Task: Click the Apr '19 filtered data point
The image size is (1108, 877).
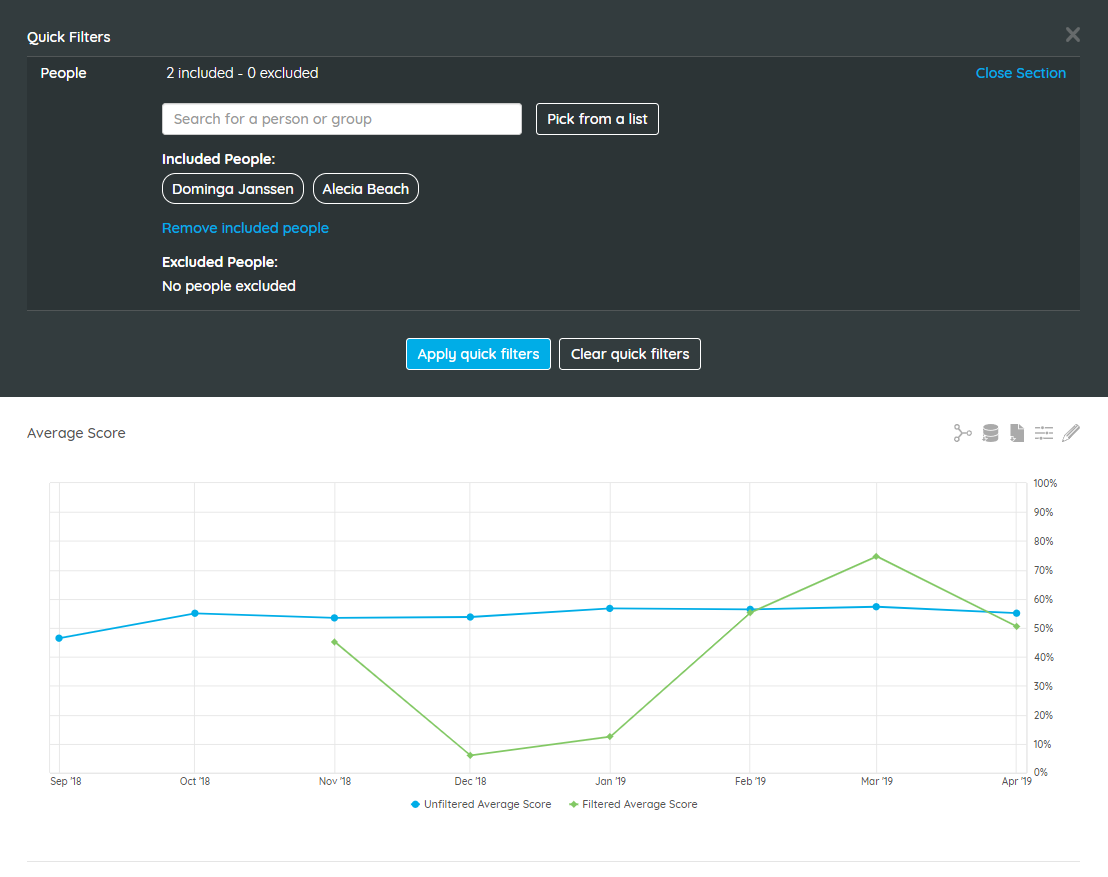Action: coord(1016,627)
